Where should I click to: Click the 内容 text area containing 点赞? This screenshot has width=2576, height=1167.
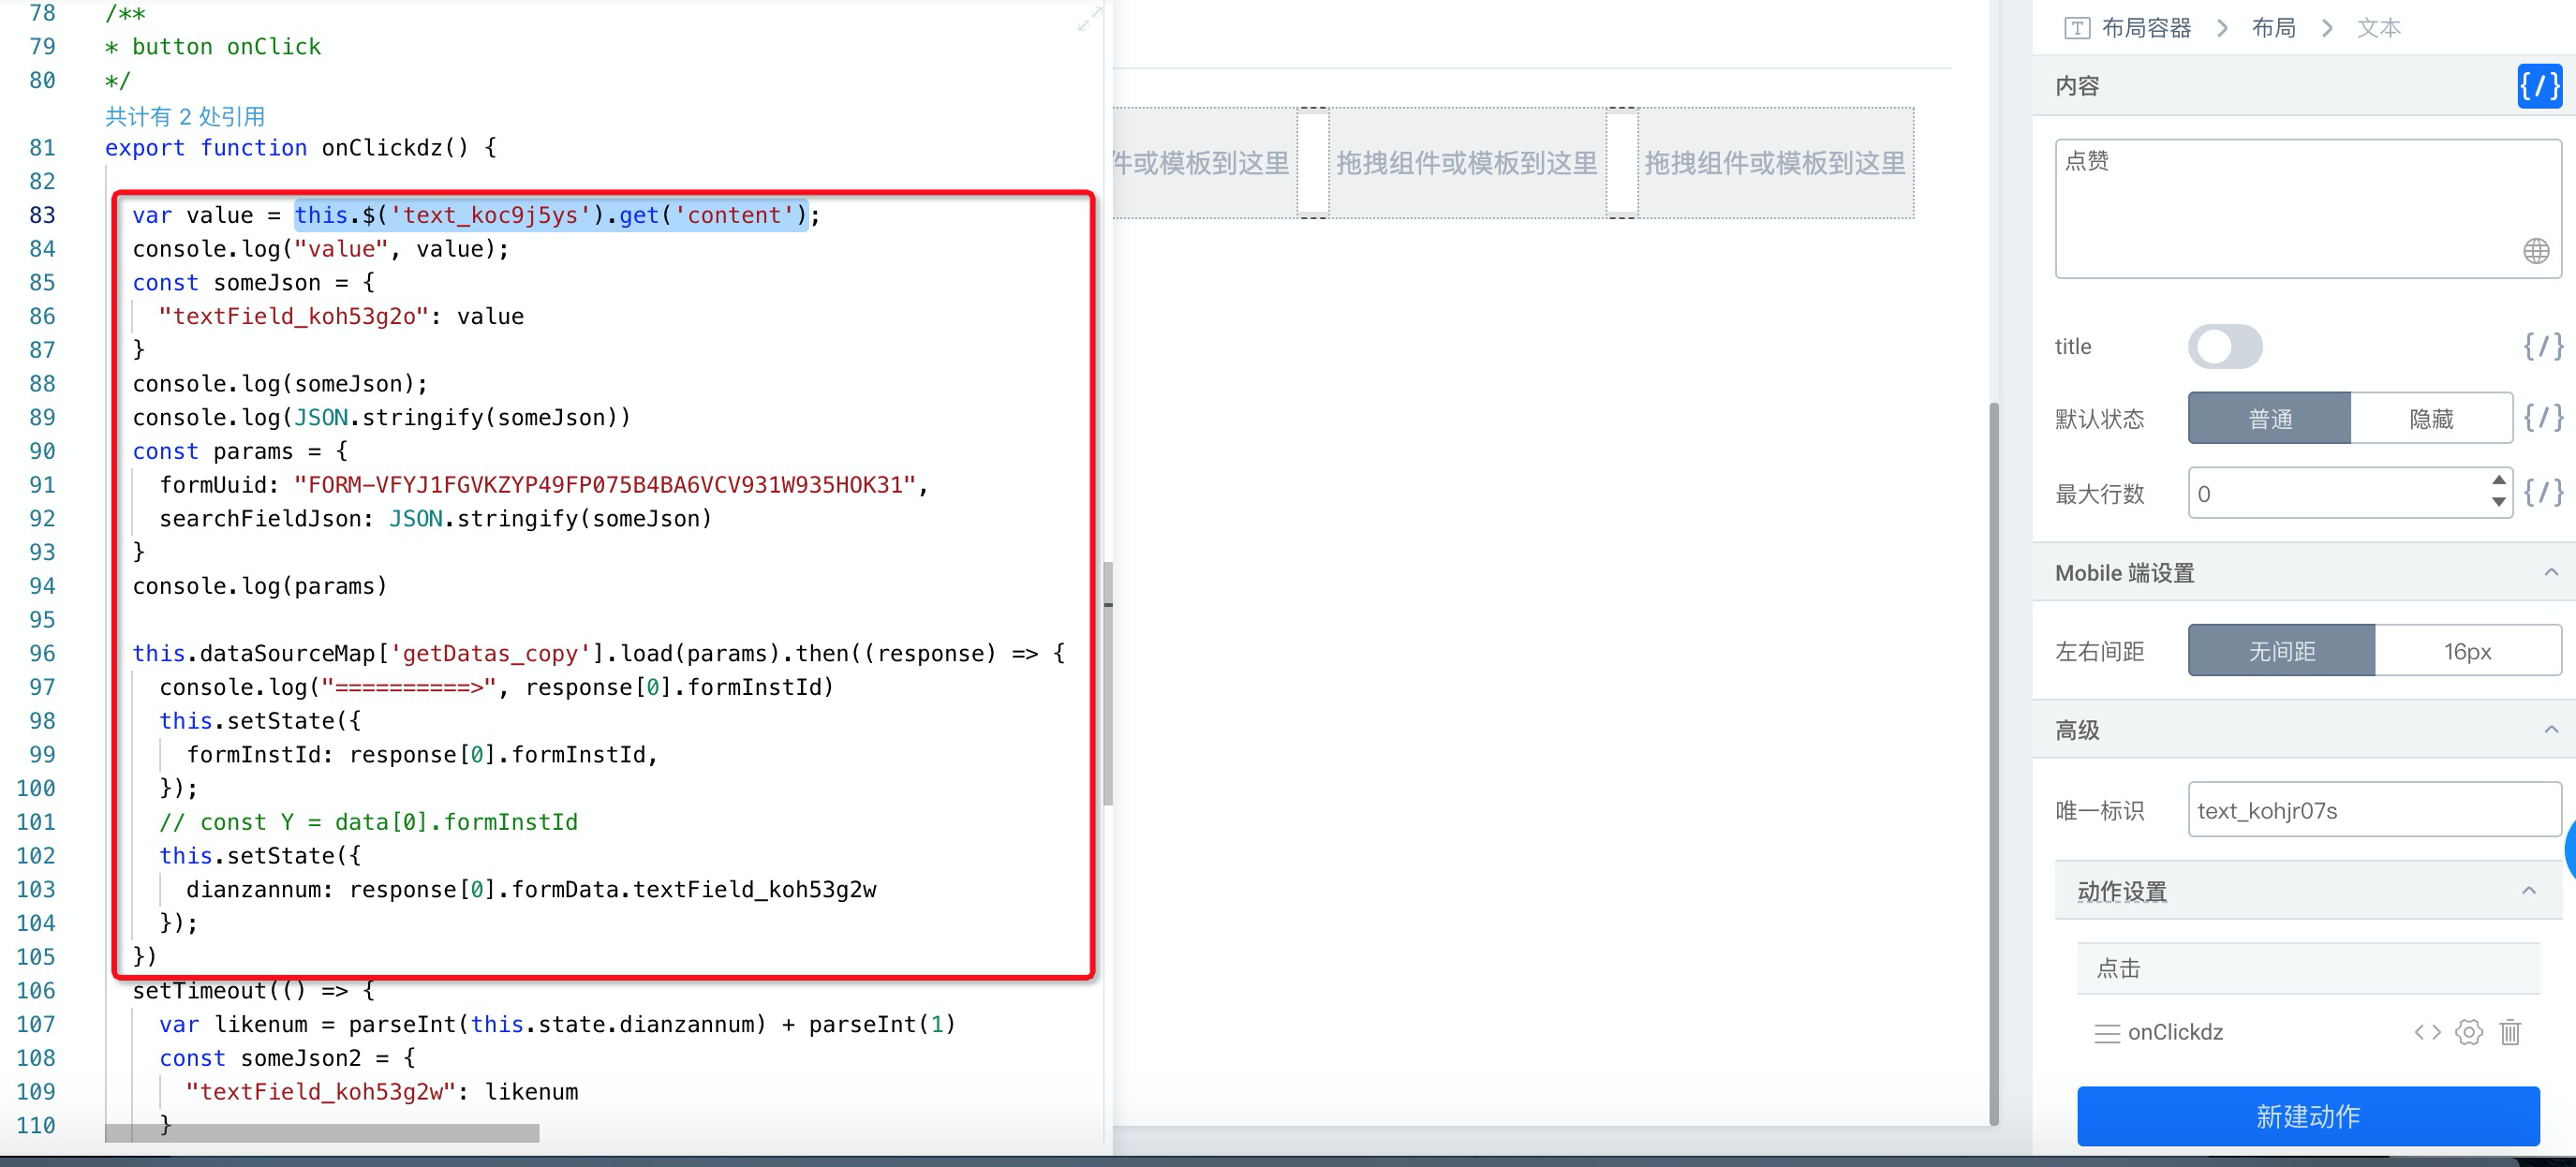pos(2308,209)
